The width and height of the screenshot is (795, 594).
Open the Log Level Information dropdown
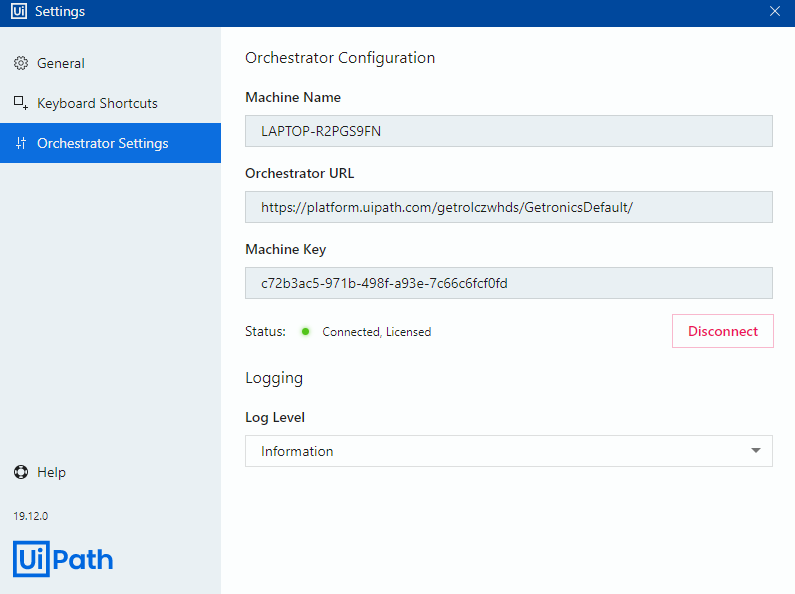[509, 451]
